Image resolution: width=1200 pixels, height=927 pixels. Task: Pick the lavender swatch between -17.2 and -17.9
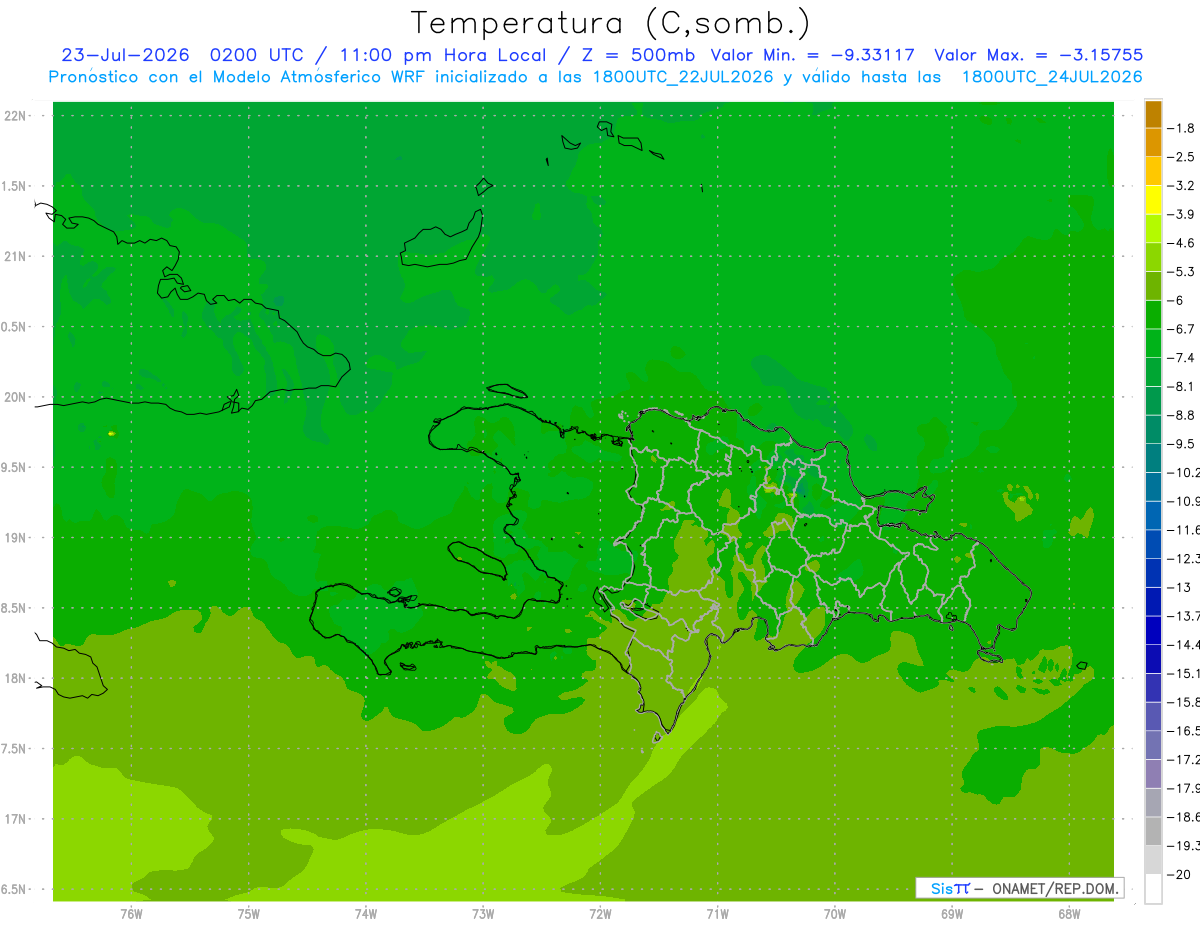coord(1153,773)
